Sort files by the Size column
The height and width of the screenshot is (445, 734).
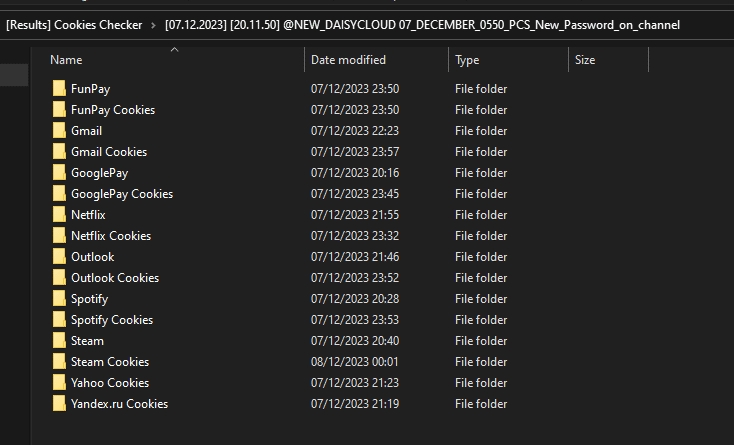click(585, 60)
